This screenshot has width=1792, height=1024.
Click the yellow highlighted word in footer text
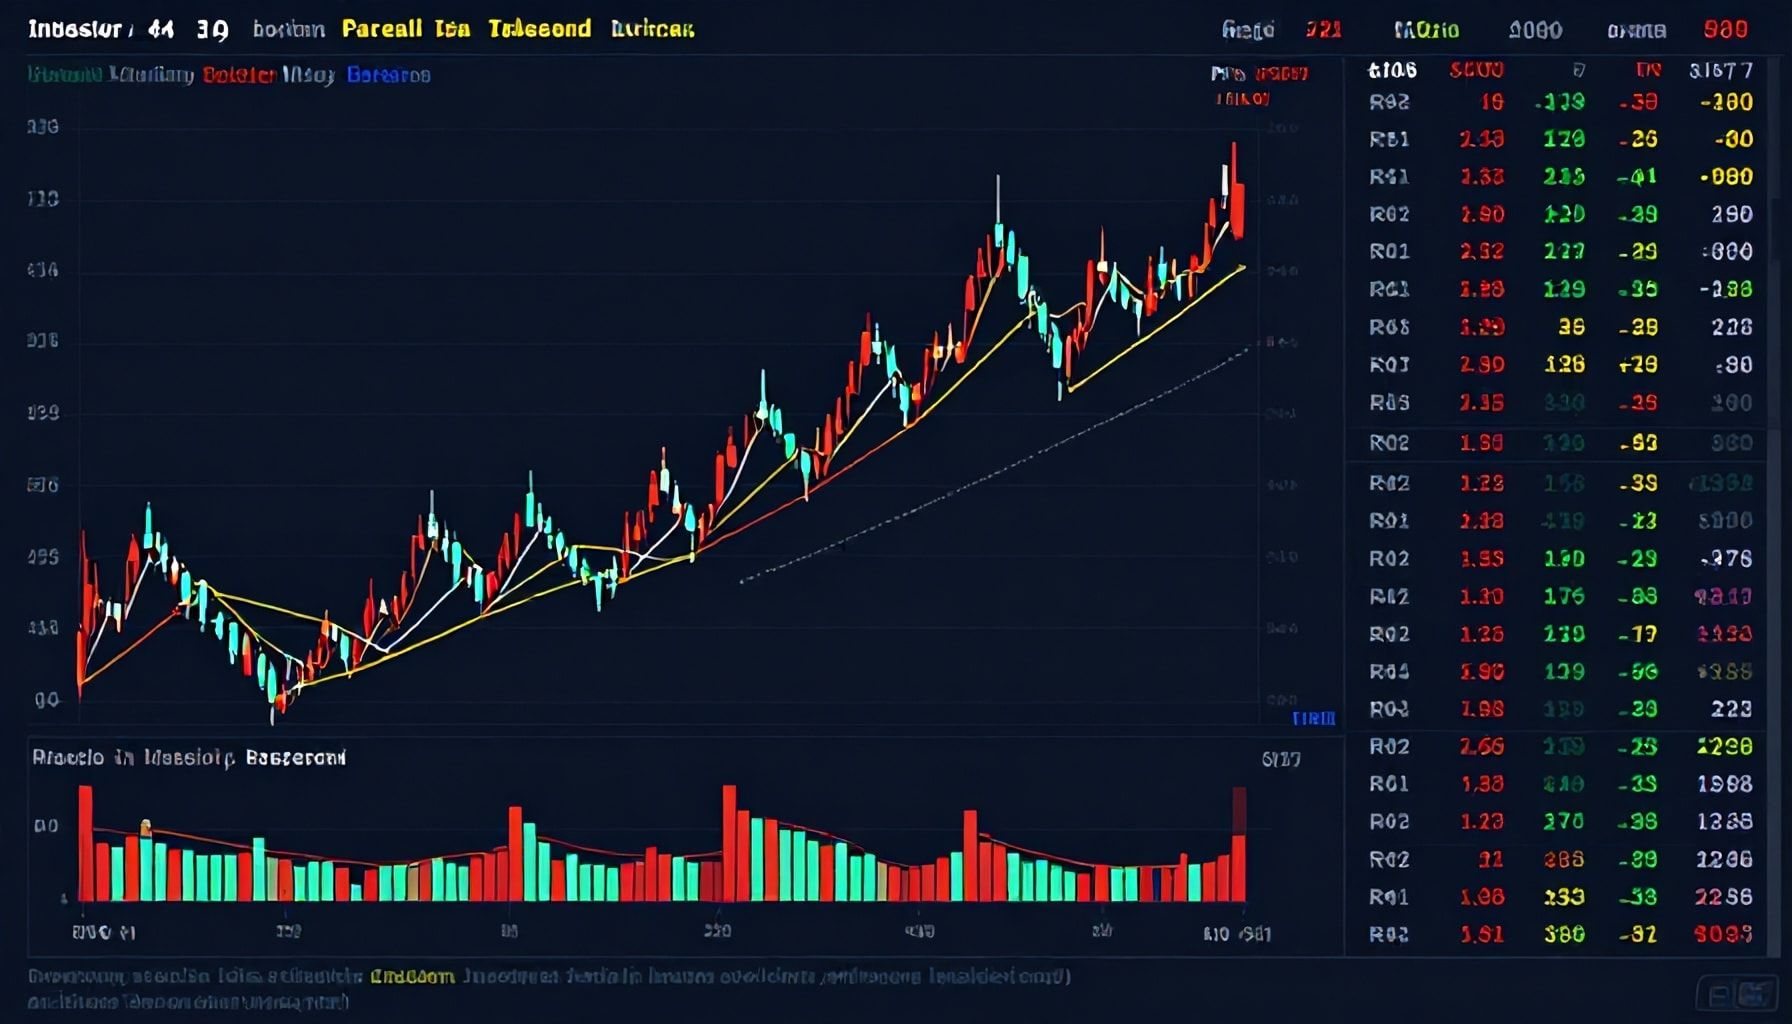[412, 976]
